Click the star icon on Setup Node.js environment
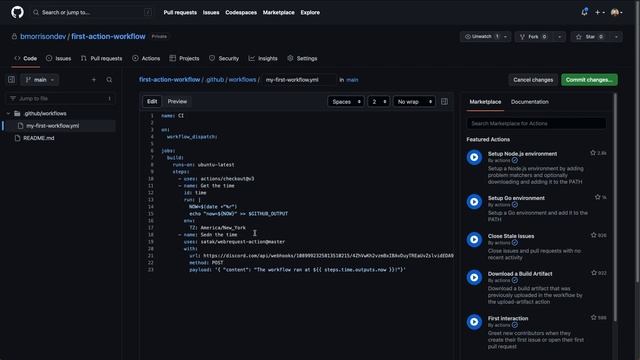Screen dimensions: 640x360 click(x=593, y=153)
